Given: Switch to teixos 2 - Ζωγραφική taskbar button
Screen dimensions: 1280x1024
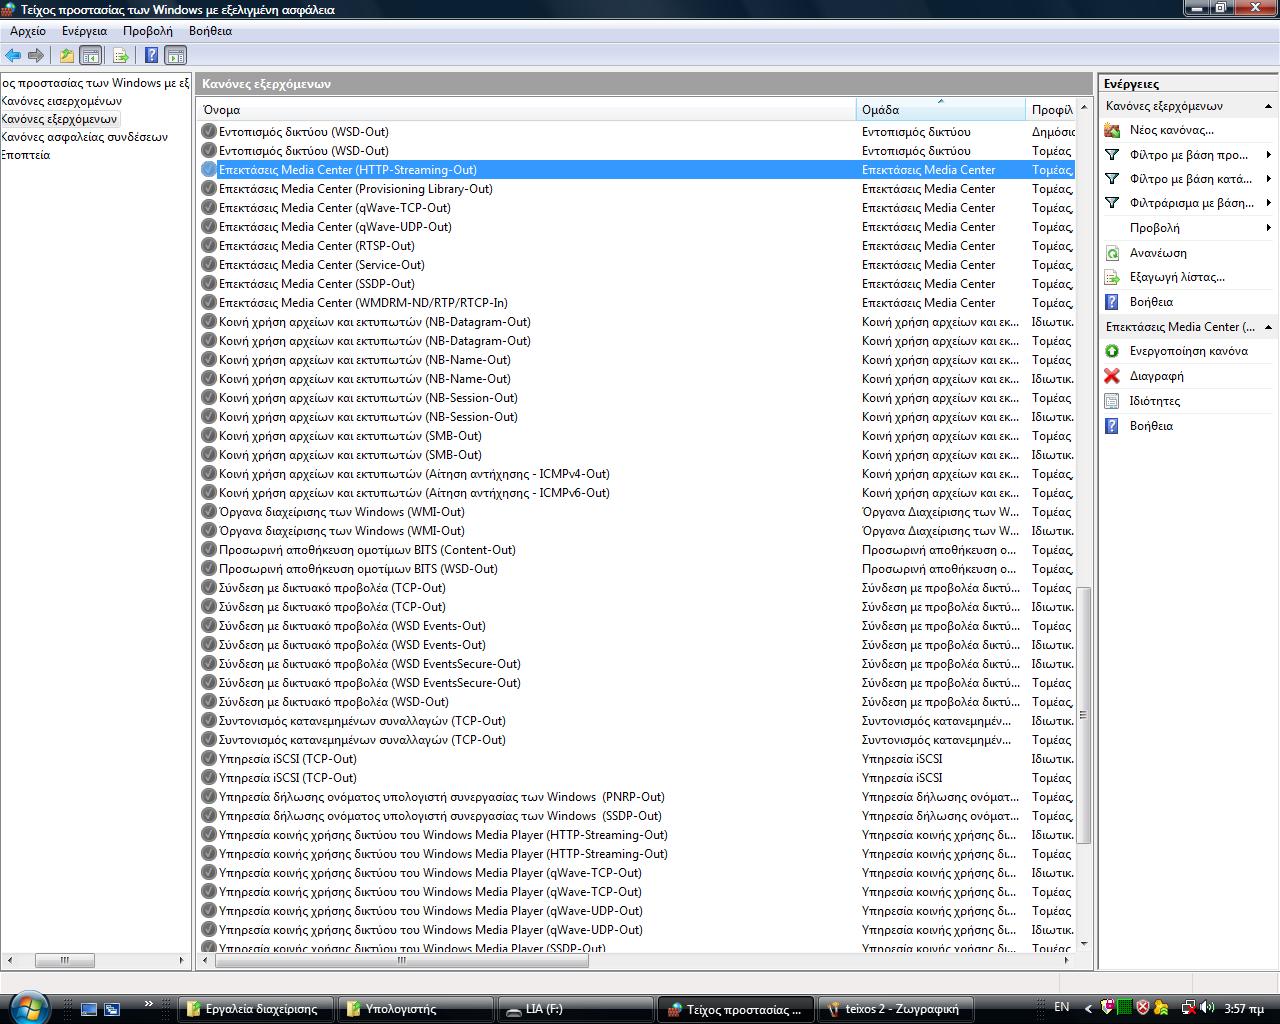Looking at the screenshot, I should click(x=895, y=1009).
